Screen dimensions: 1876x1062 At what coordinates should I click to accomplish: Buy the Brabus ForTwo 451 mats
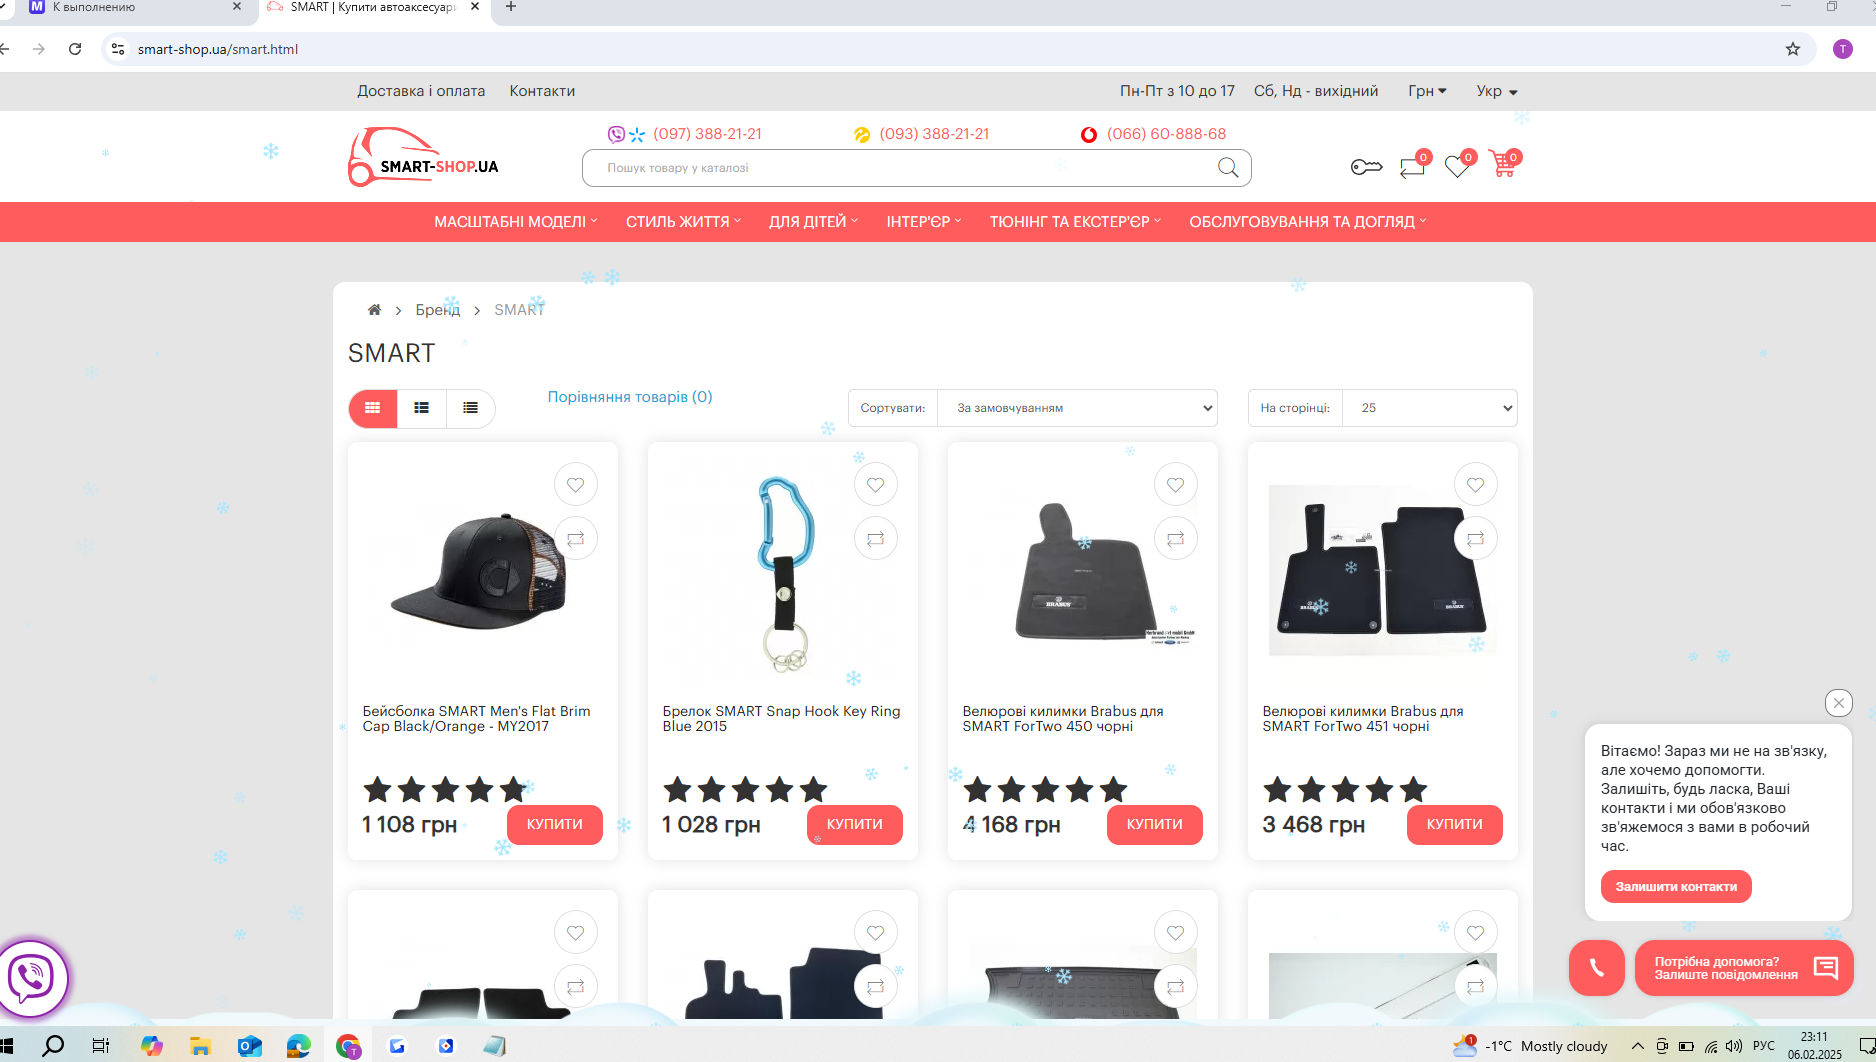pyautogui.click(x=1455, y=825)
